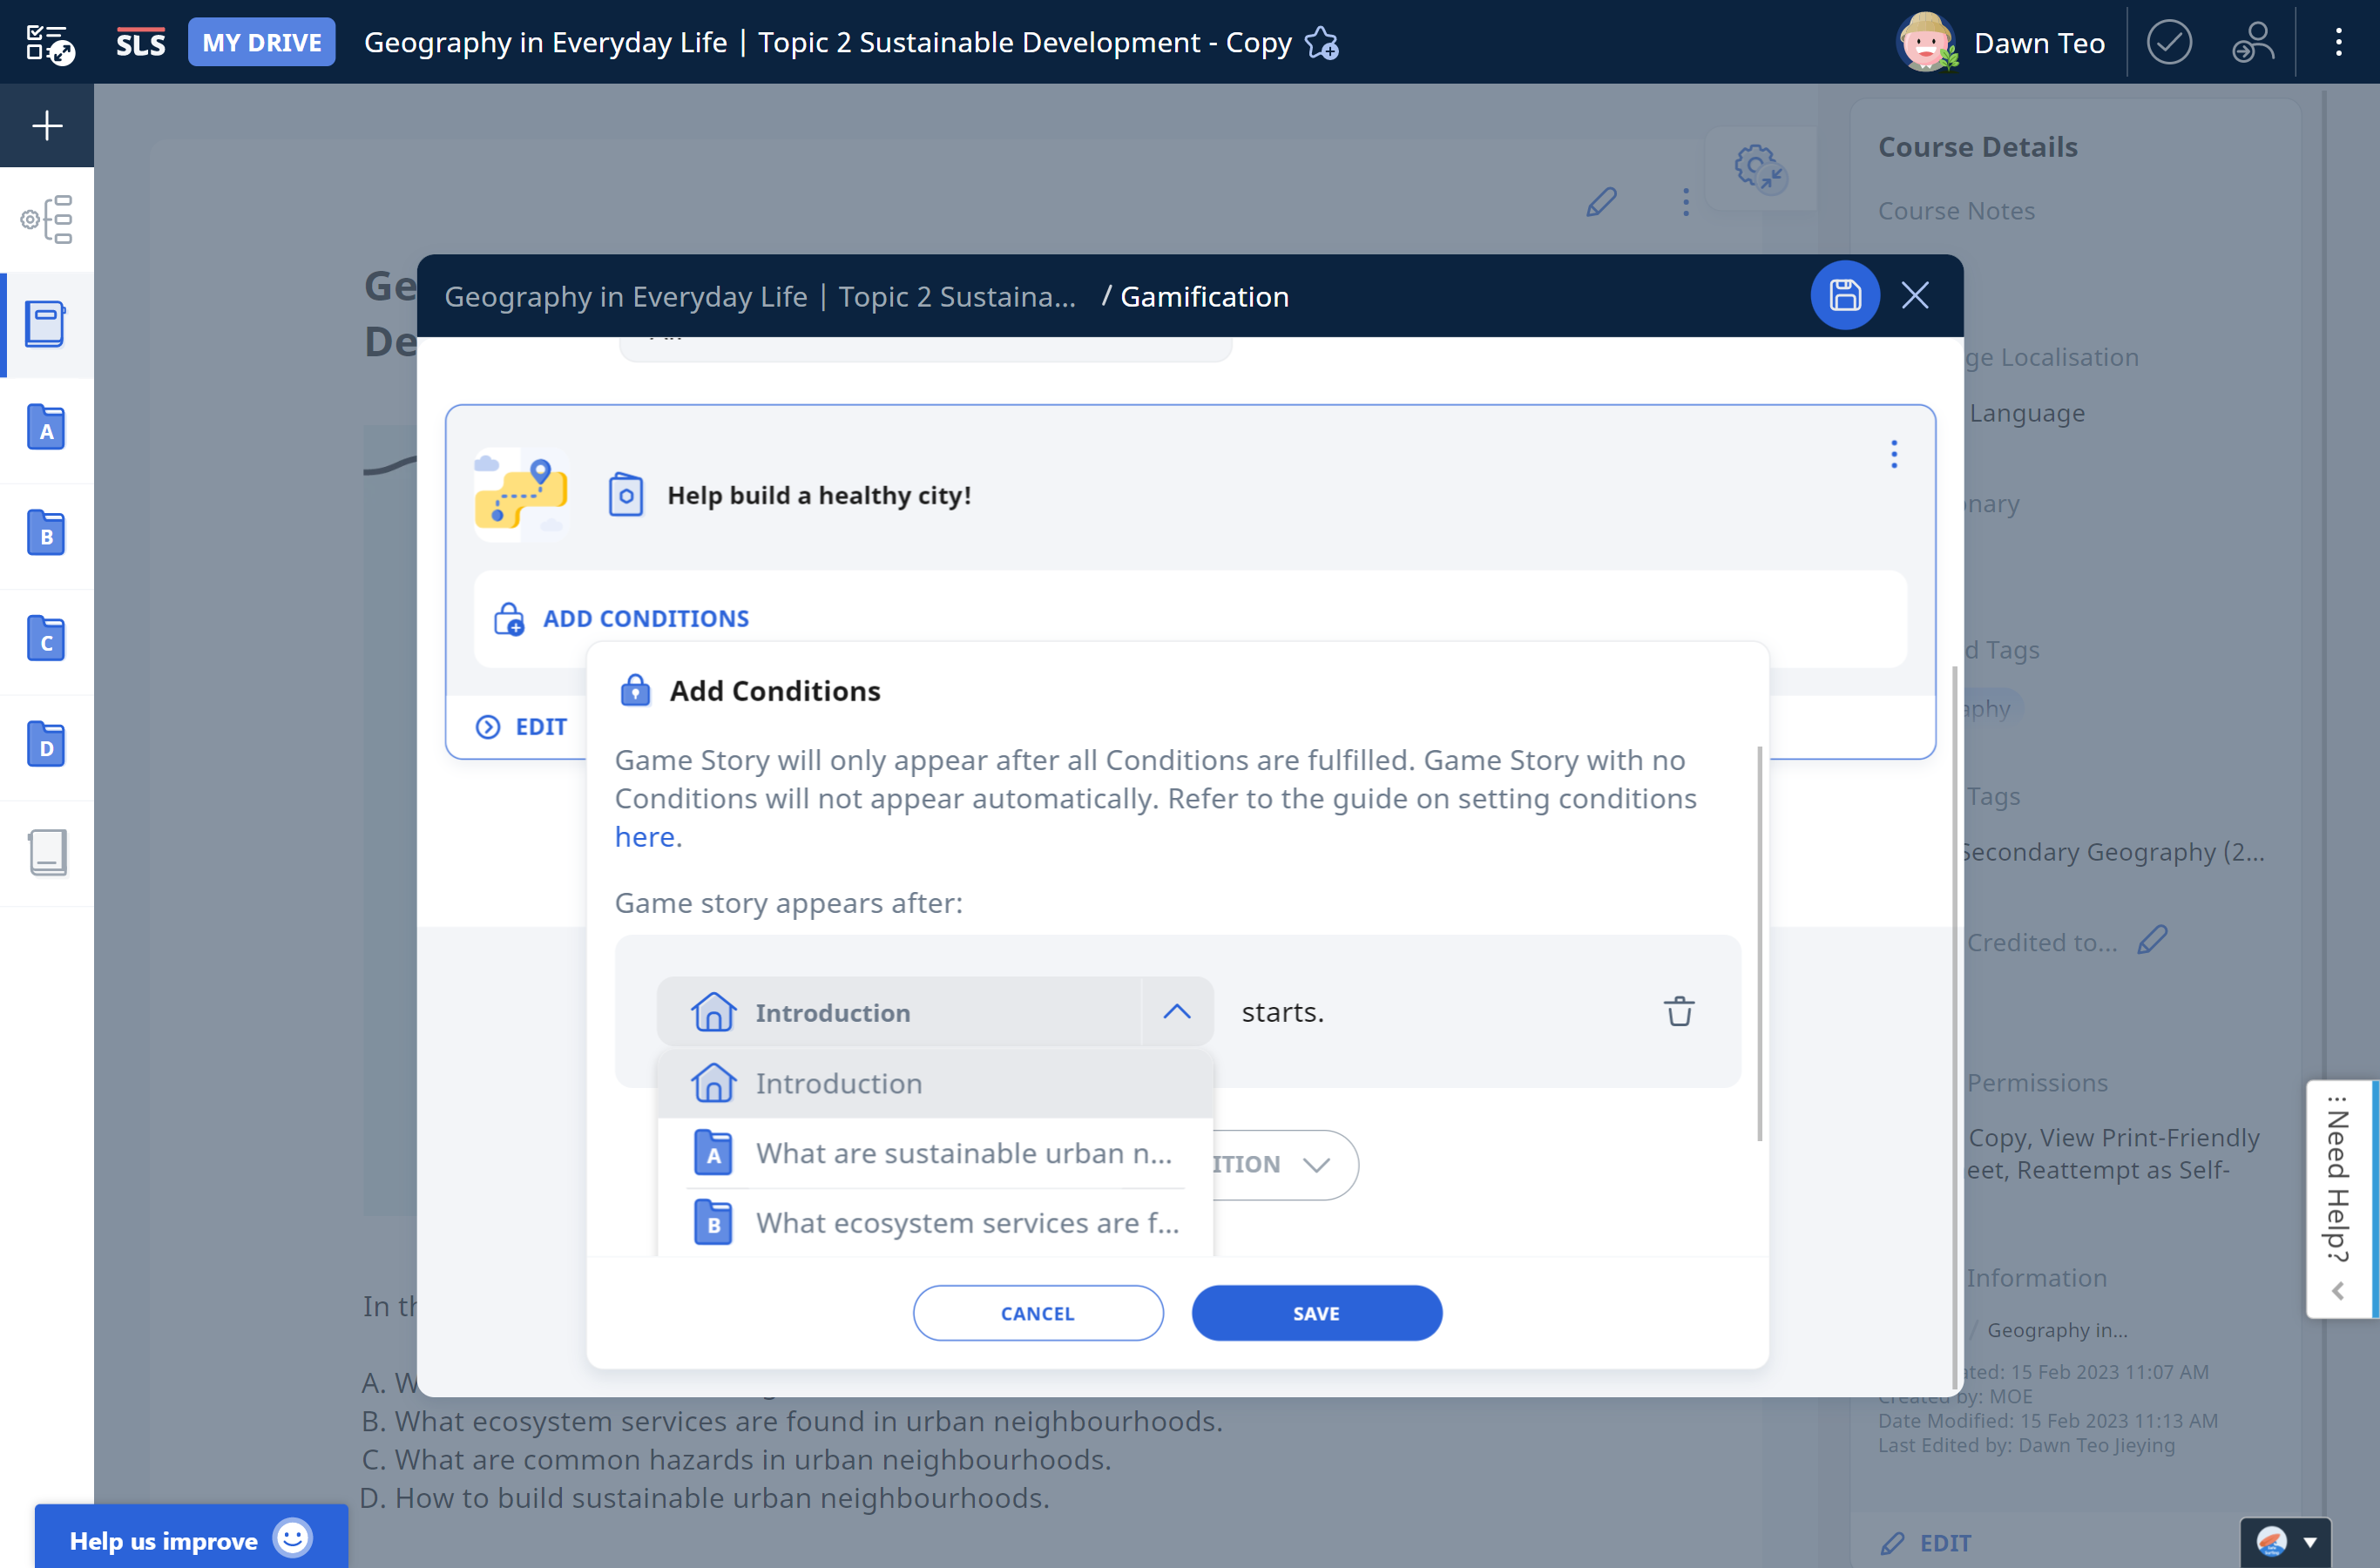Collapse the Introduction dropdown chevron
Screen dimensions: 2380x1568
pyautogui.click(x=1177, y=1012)
